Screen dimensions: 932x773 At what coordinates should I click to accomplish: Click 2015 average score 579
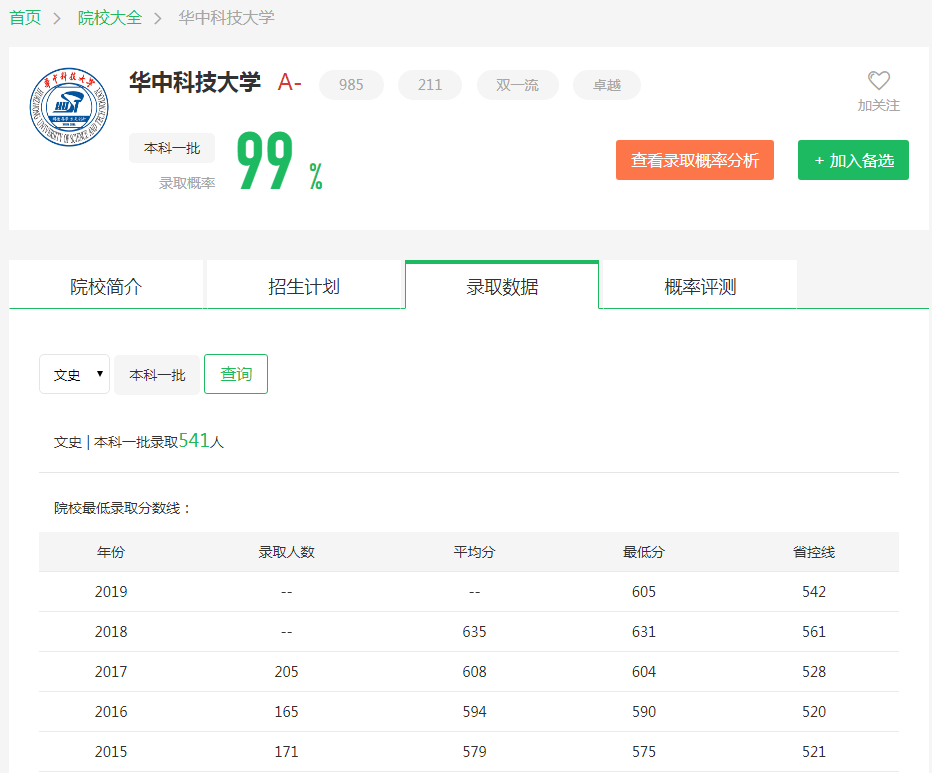click(x=474, y=752)
